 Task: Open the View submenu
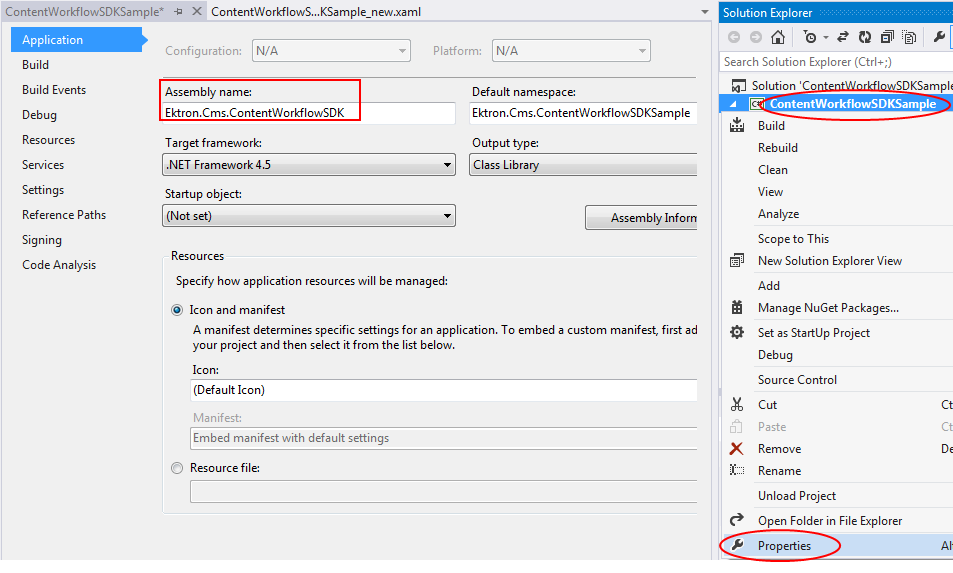[770, 191]
